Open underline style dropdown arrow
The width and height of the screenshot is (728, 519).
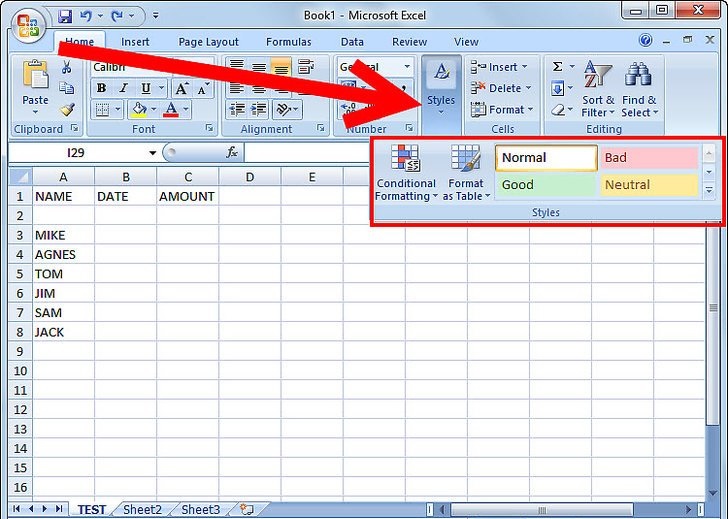point(162,88)
